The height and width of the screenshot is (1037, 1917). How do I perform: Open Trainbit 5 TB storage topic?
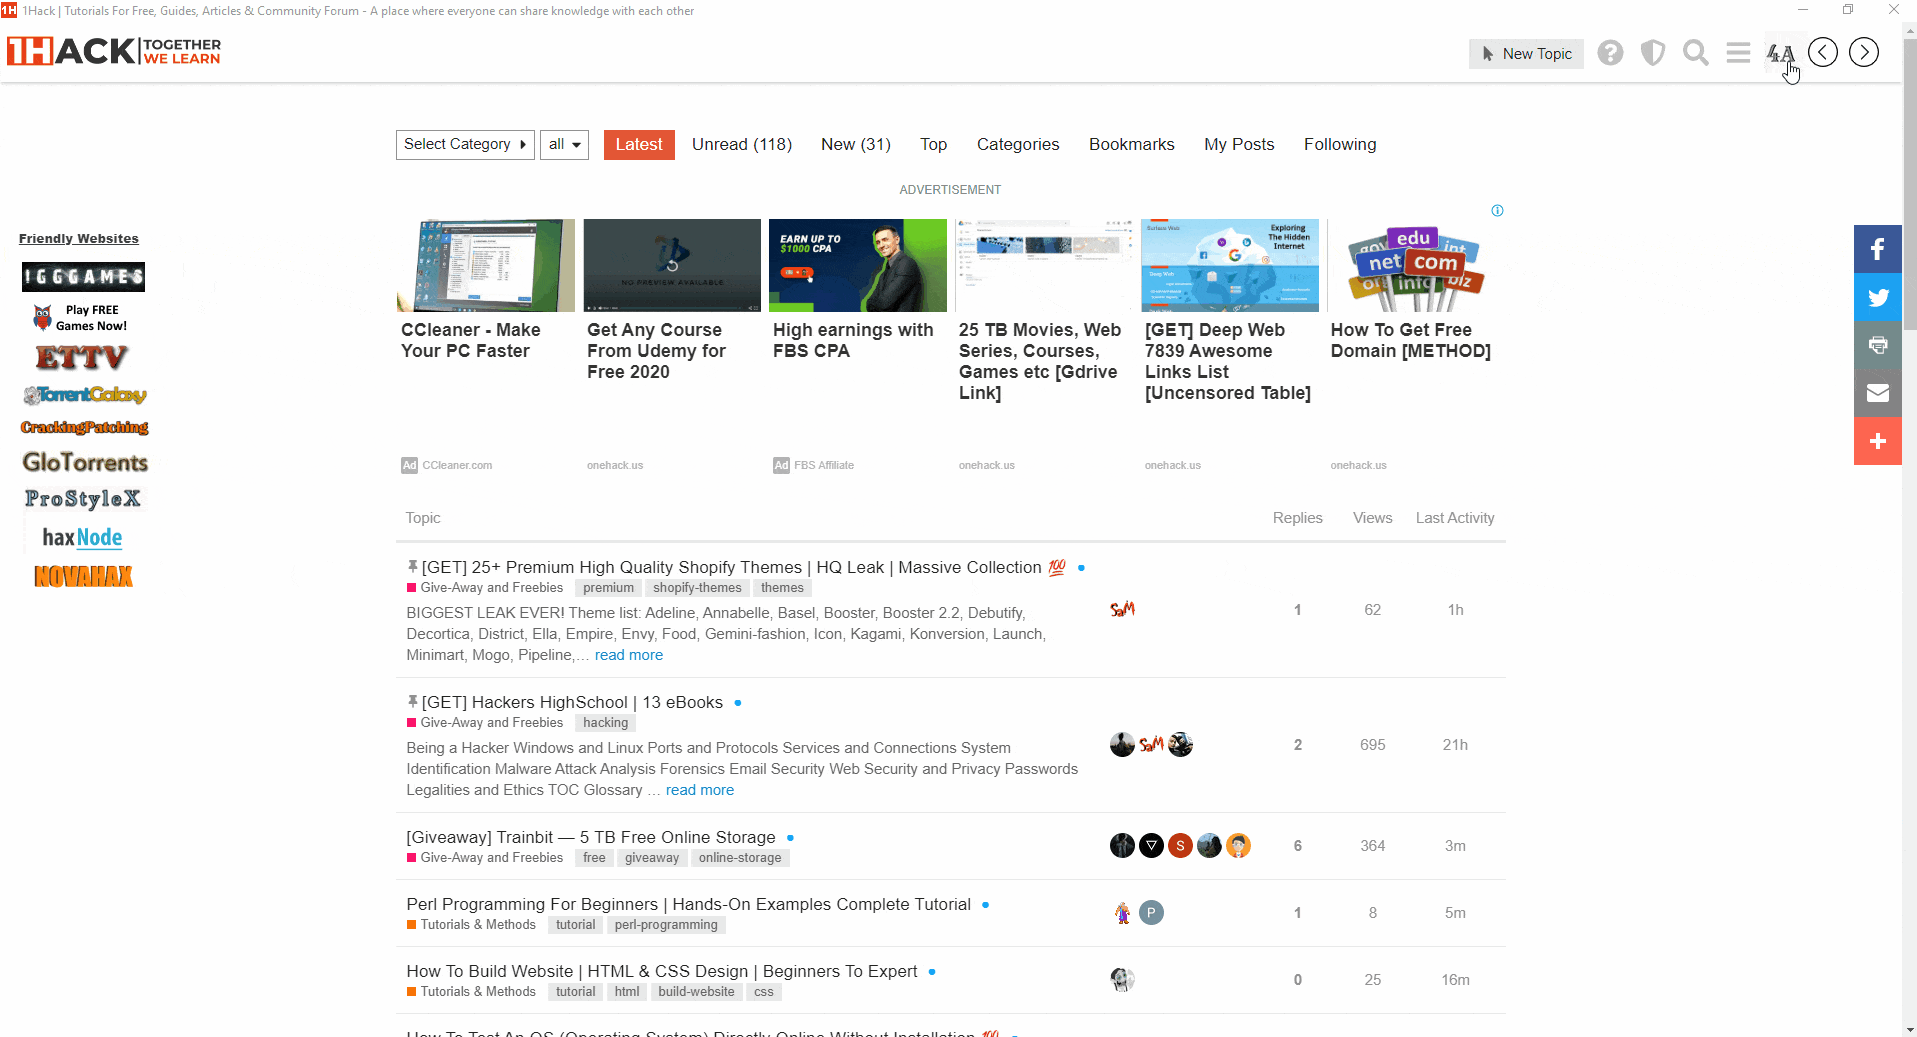click(591, 838)
